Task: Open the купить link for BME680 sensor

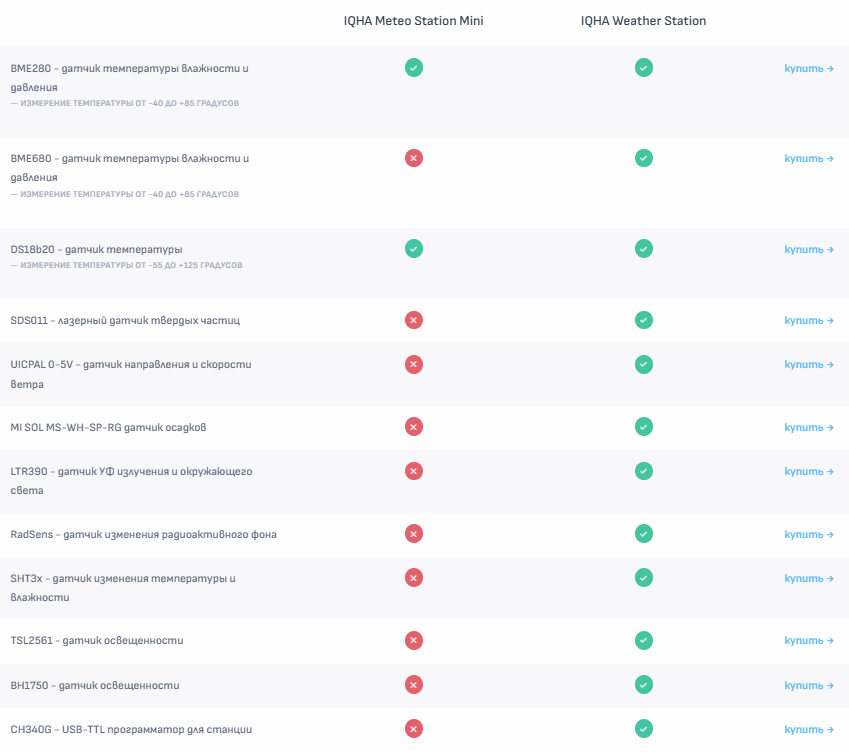Action: tap(809, 159)
